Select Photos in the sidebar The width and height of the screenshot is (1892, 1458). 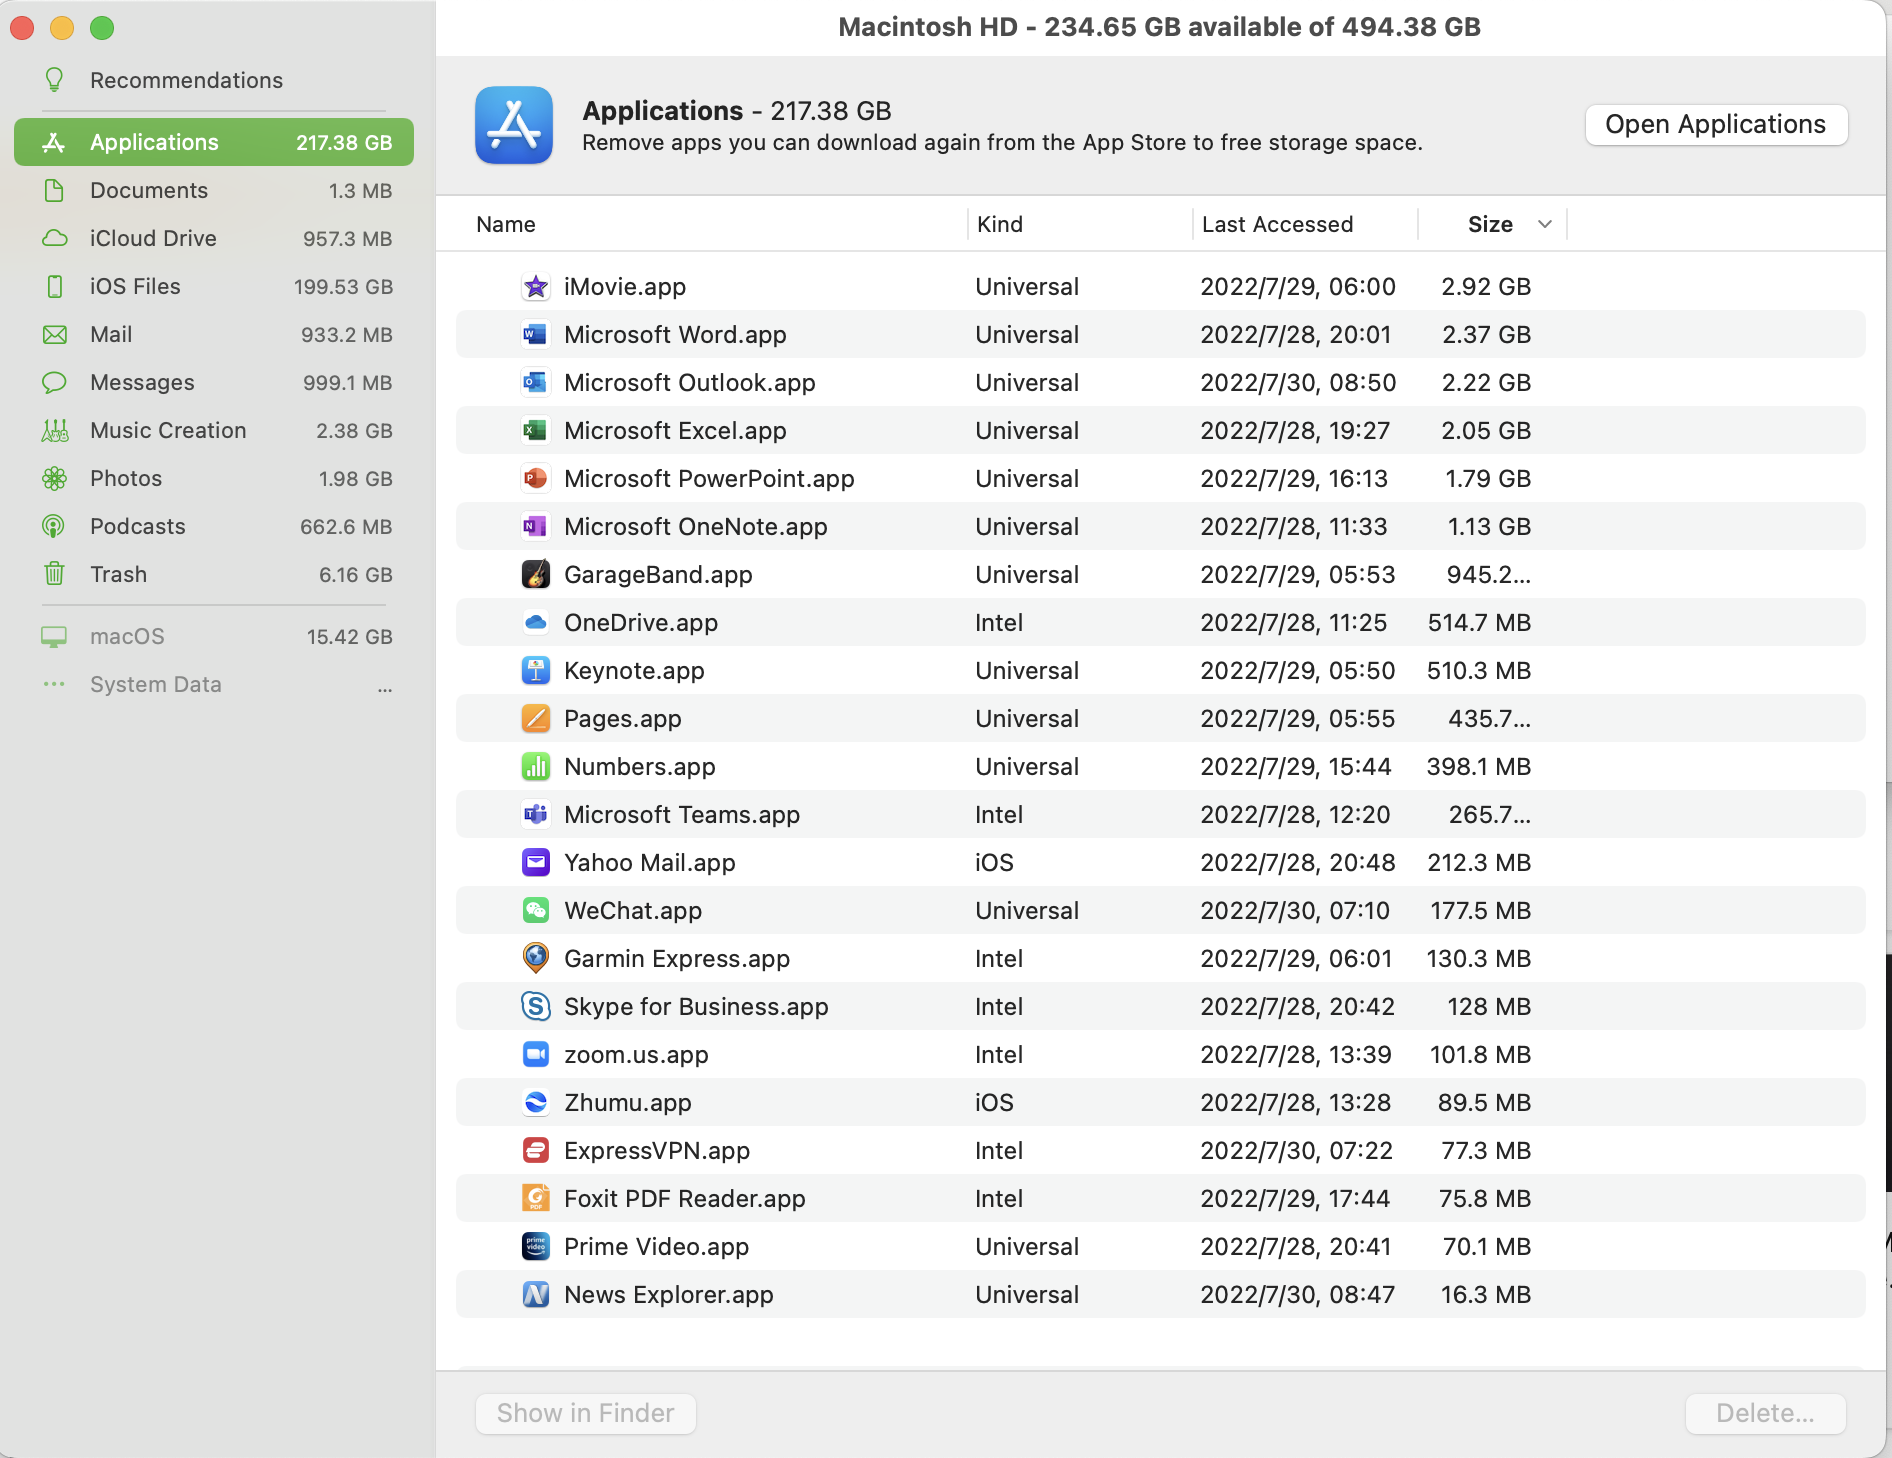pos(214,479)
